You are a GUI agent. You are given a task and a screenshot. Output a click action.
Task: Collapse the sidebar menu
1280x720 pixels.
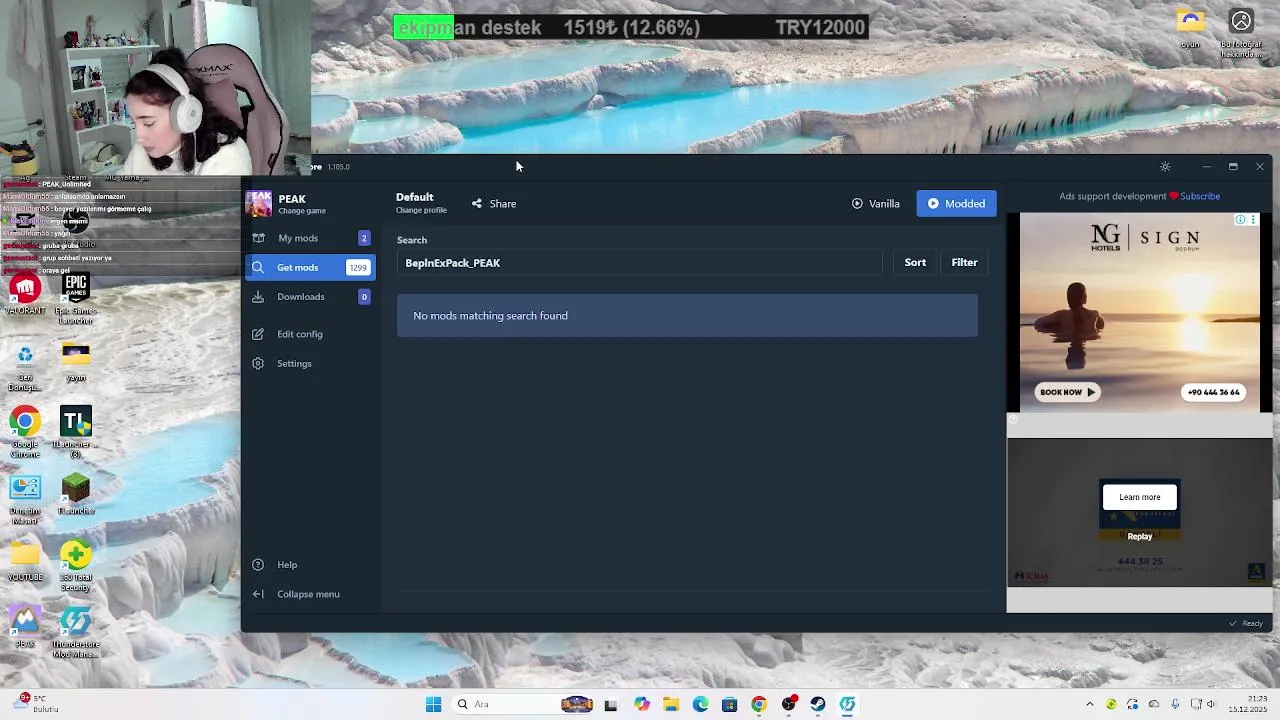coord(310,594)
